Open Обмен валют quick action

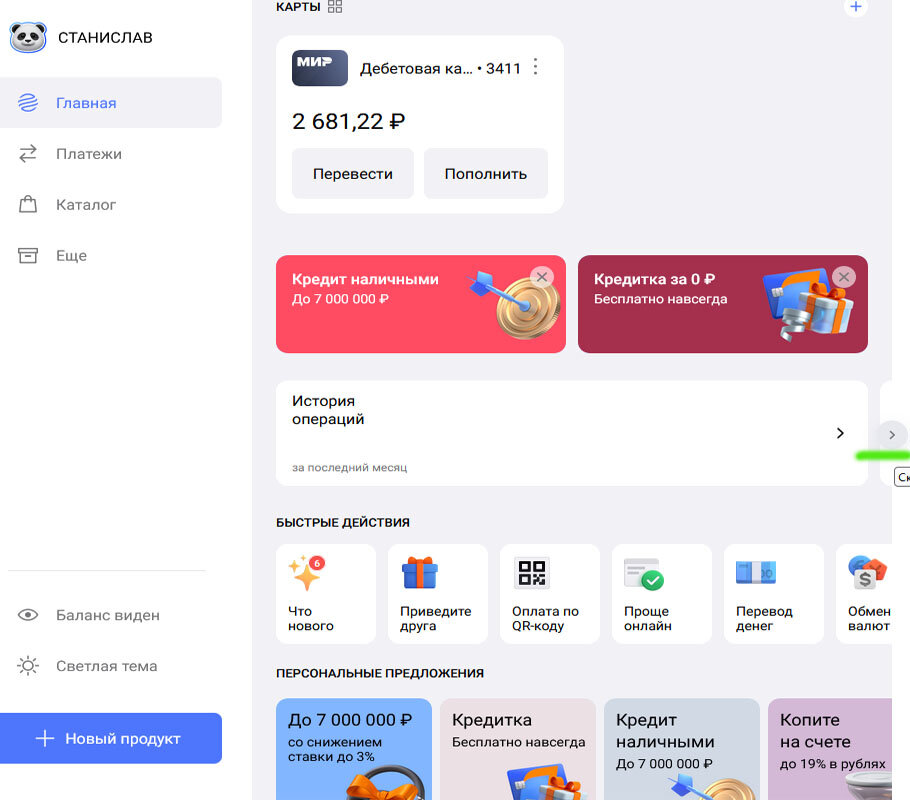coord(864,594)
